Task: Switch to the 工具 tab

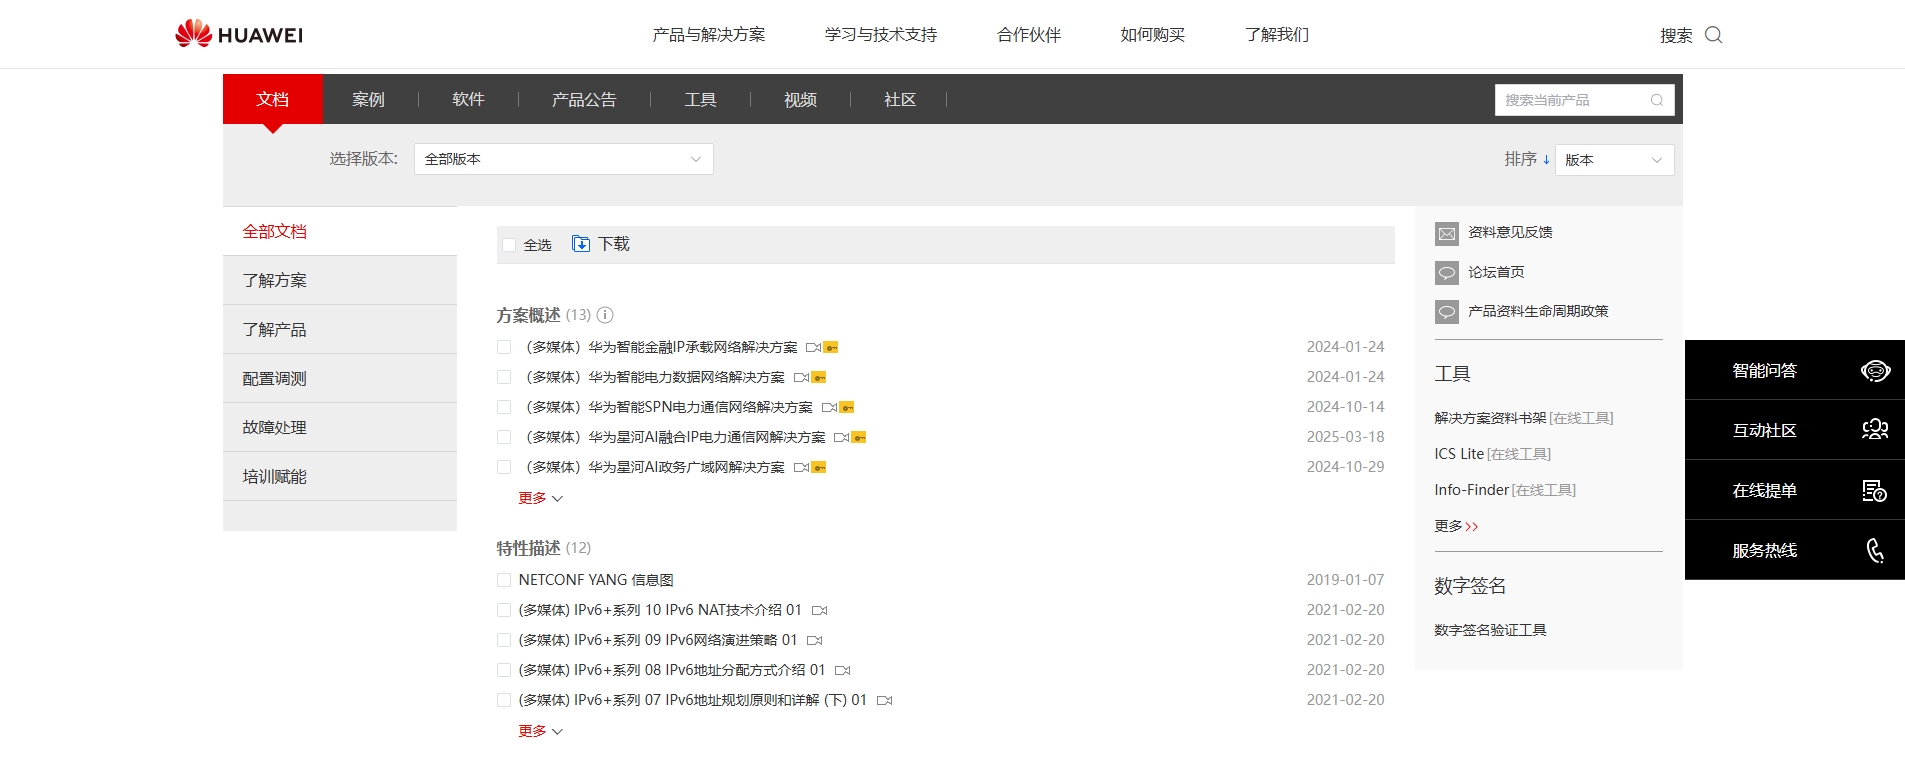Action: [700, 99]
